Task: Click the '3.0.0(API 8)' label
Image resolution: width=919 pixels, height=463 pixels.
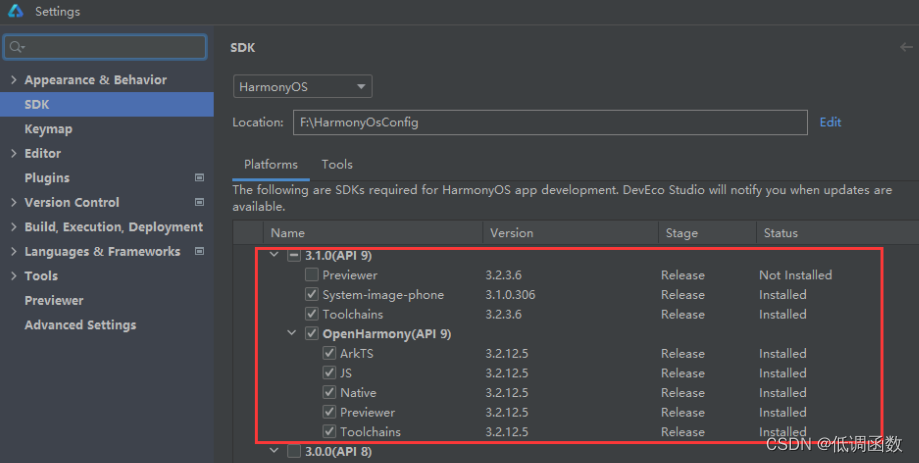Action: (x=338, y=451)
